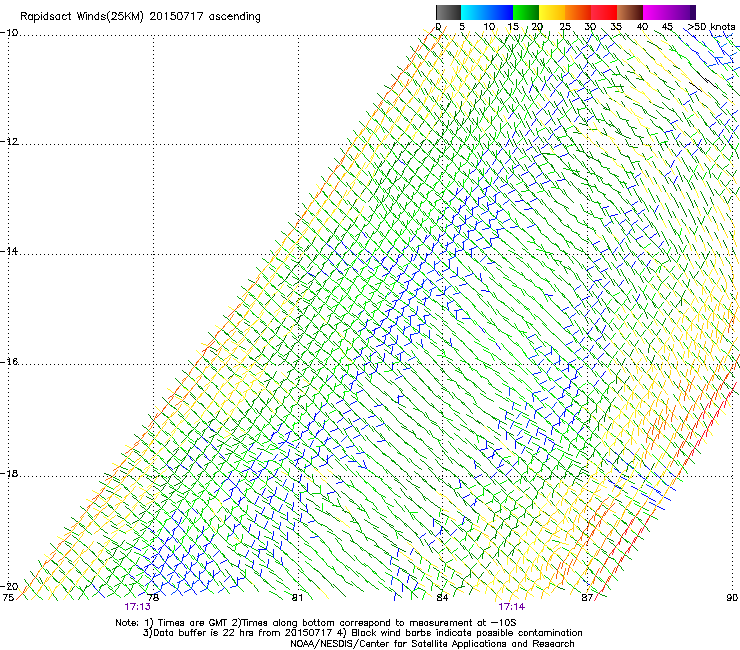Select the gray 0-5 knots color swatch
Image resolution: width=740 pixels, height=650 pixels.
(448, 12)
